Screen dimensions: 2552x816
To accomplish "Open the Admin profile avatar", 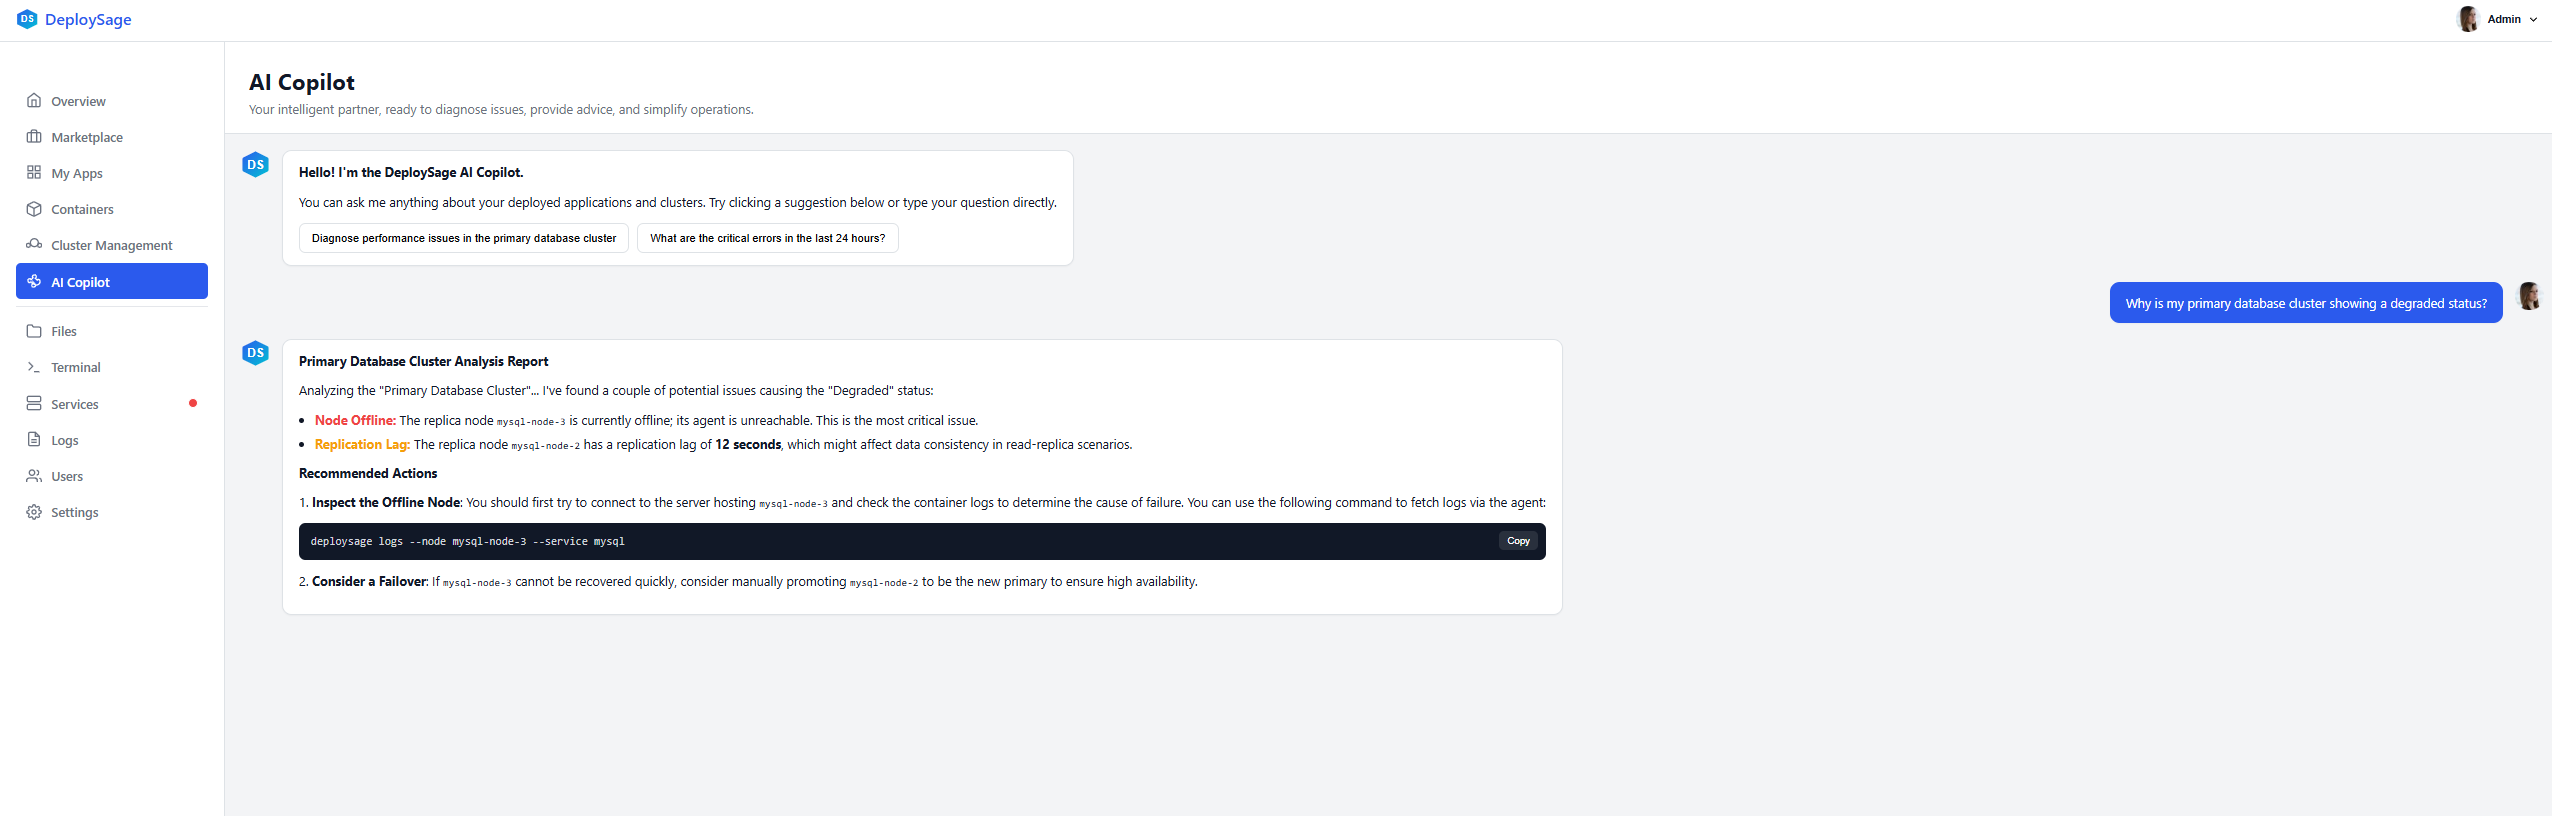I will [2468, 18].
